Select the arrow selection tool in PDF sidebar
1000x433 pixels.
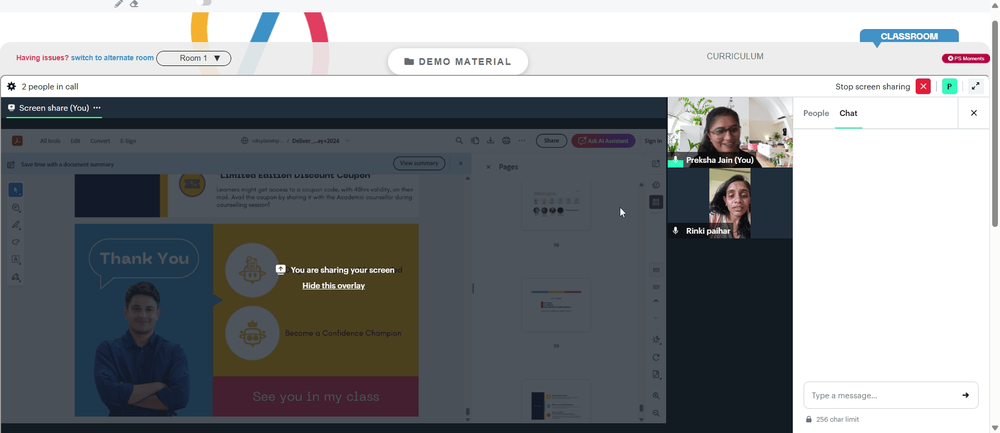click(16, 190)
